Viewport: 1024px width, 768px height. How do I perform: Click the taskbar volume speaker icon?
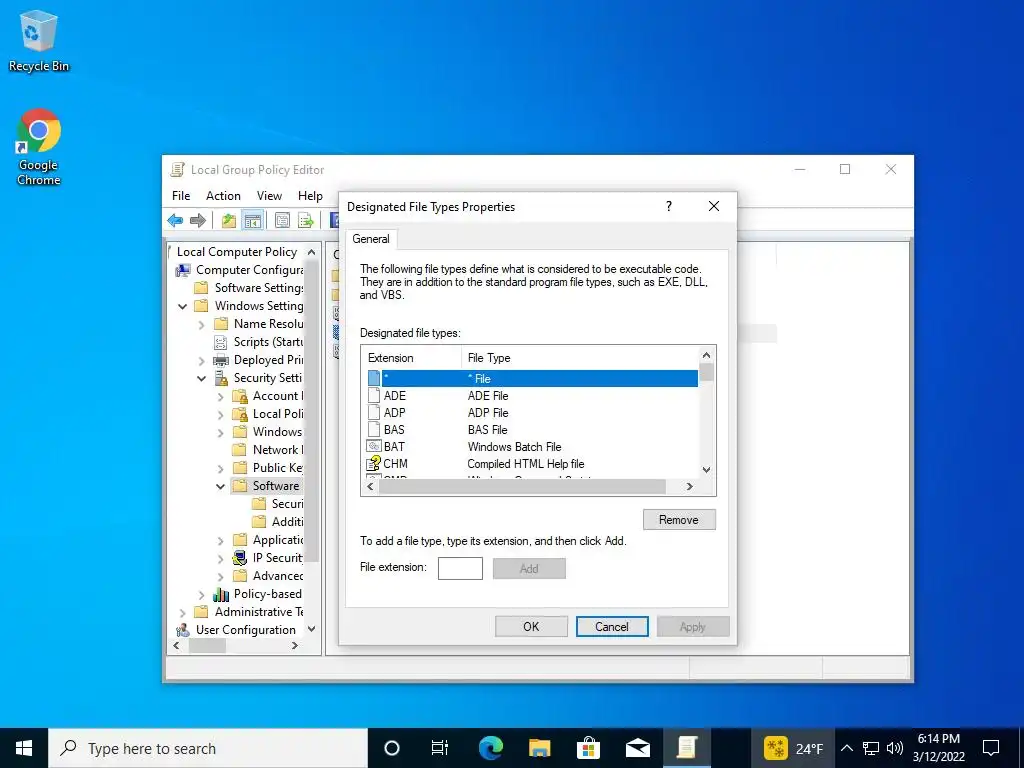(x=895, y=748)
